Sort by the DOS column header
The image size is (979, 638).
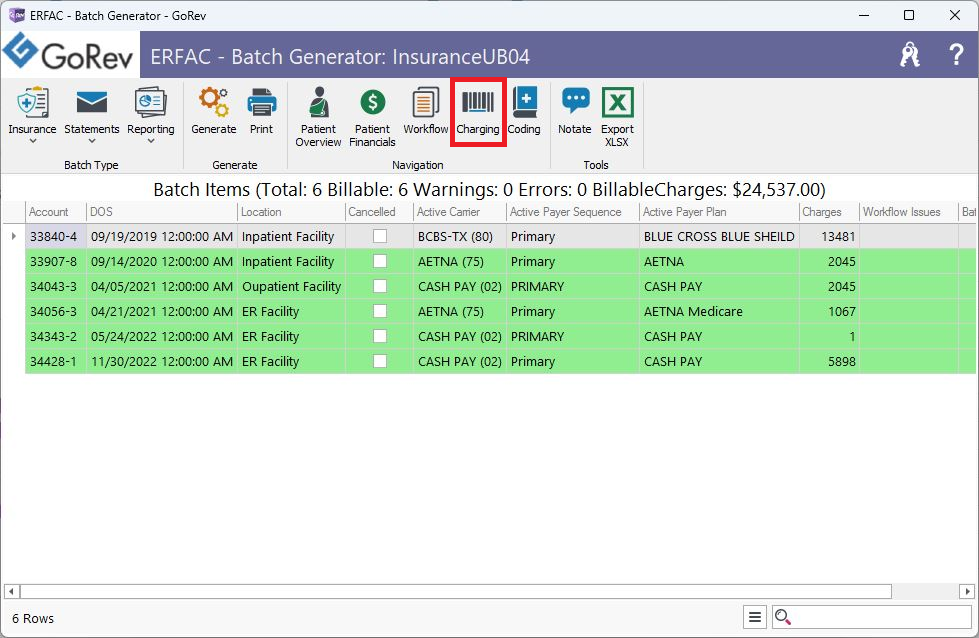click(x=162, y=212)
